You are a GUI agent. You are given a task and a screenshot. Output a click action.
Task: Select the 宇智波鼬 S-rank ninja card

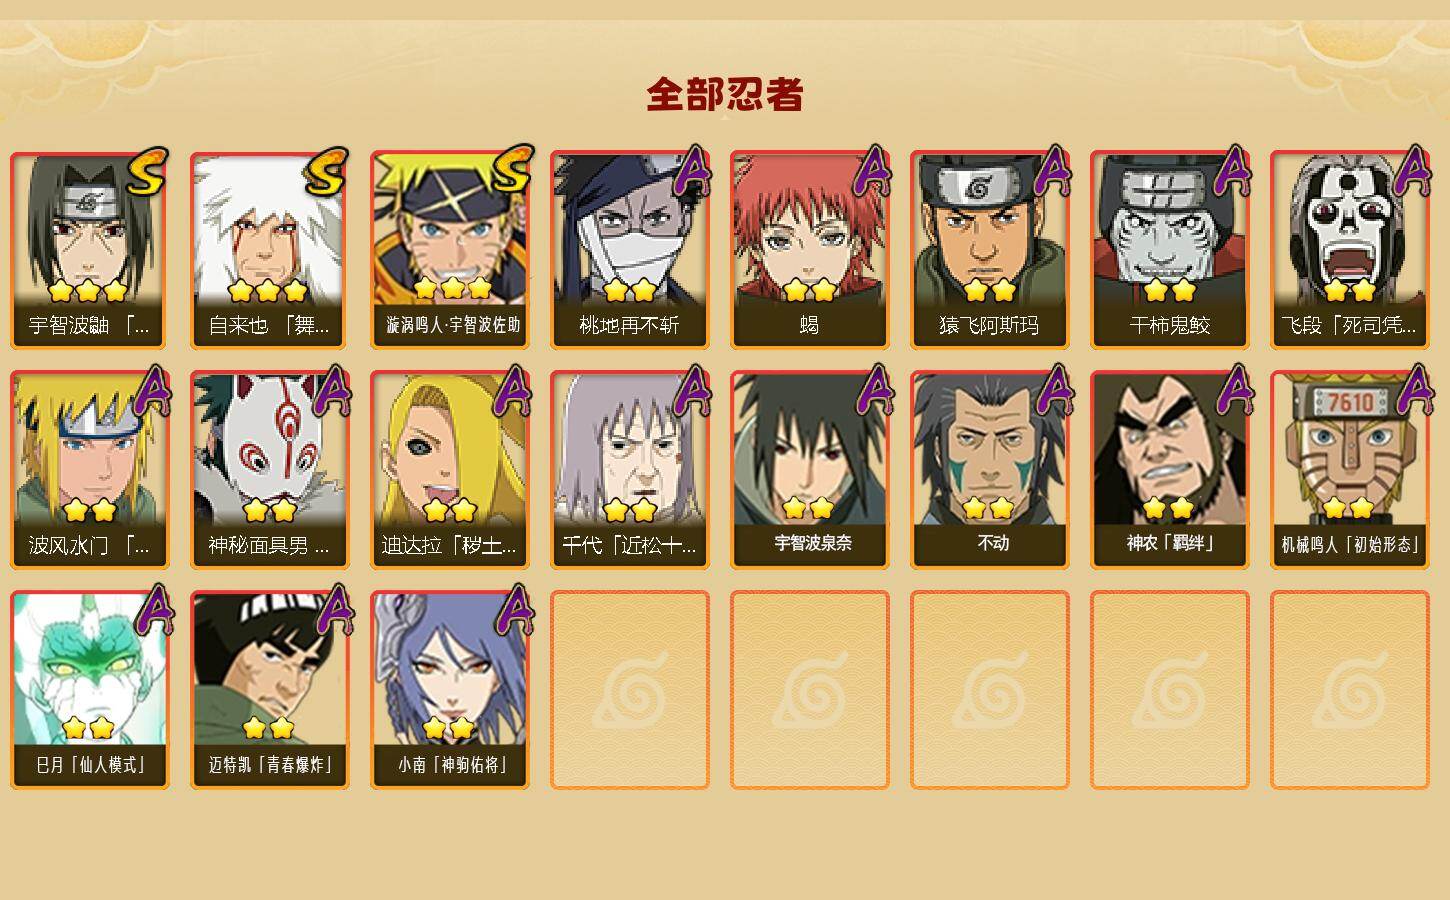90,250
